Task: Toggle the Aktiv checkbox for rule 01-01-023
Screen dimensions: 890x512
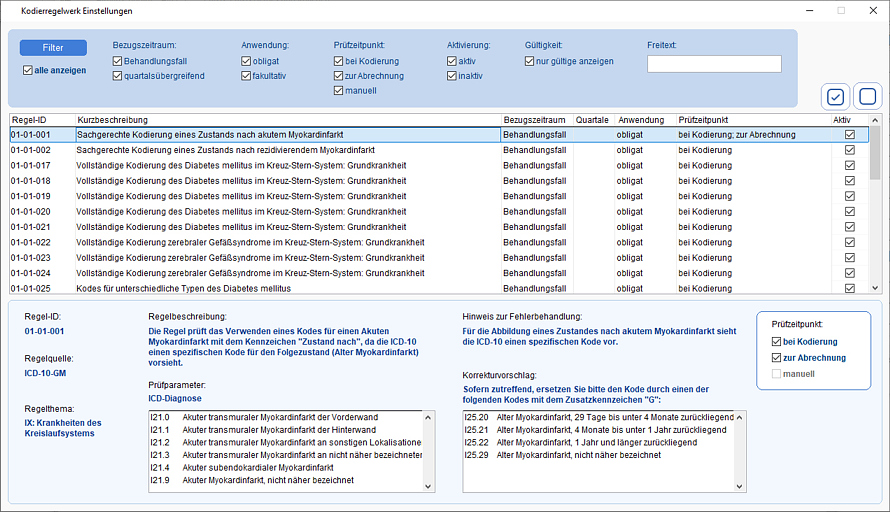Action: pyautogui.click(x=850, y=257)
